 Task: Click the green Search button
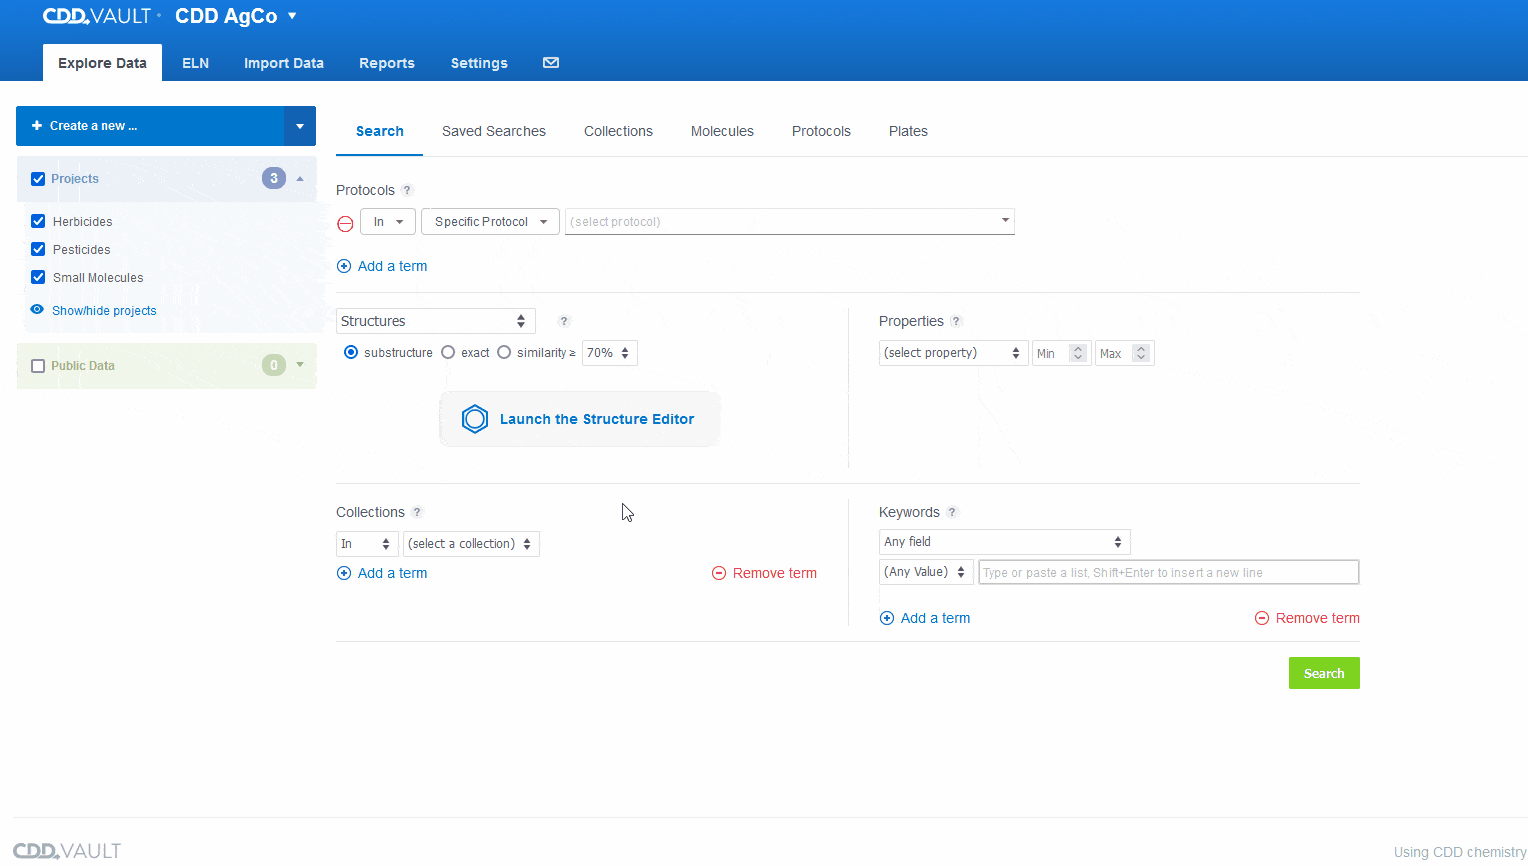pos(1324,673)
